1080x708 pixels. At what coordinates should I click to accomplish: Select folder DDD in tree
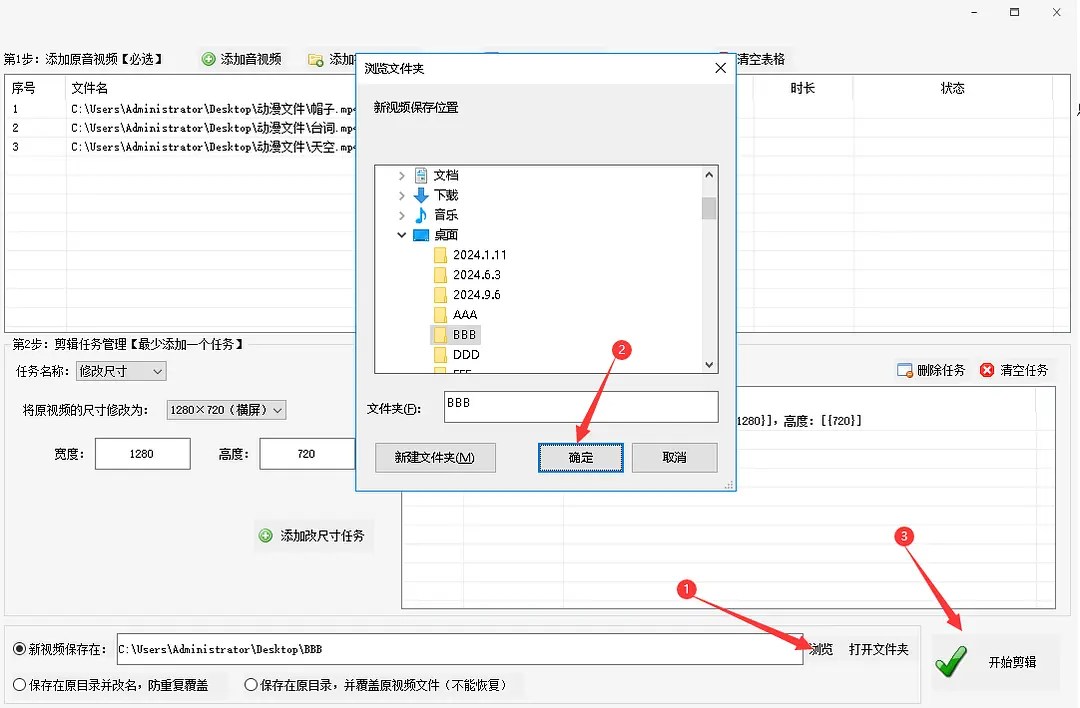point(466,355)
